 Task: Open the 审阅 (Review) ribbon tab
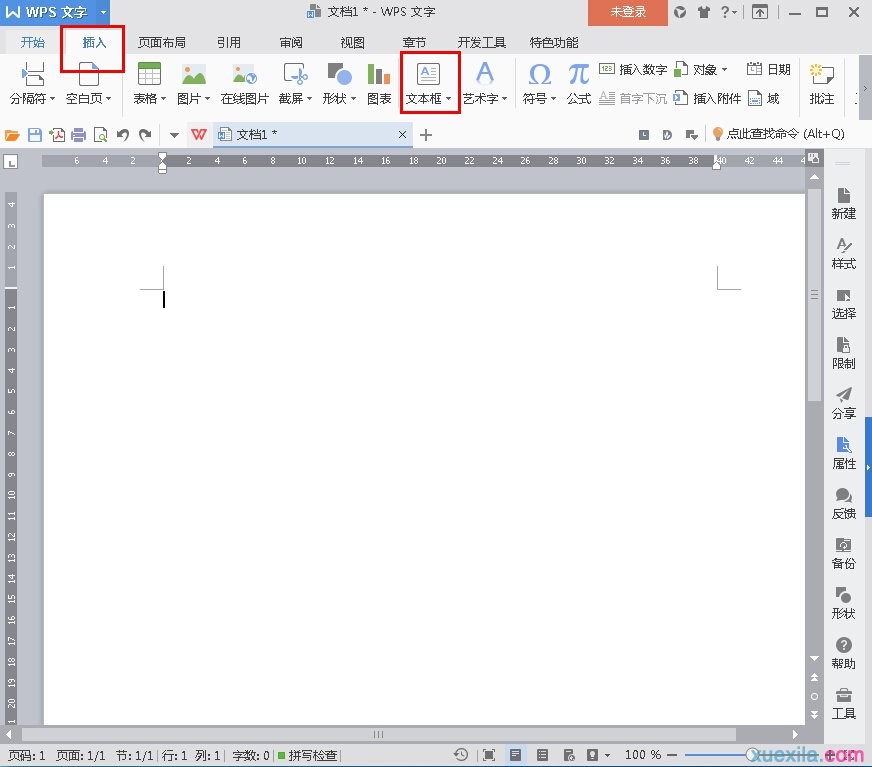click(291, 43)
